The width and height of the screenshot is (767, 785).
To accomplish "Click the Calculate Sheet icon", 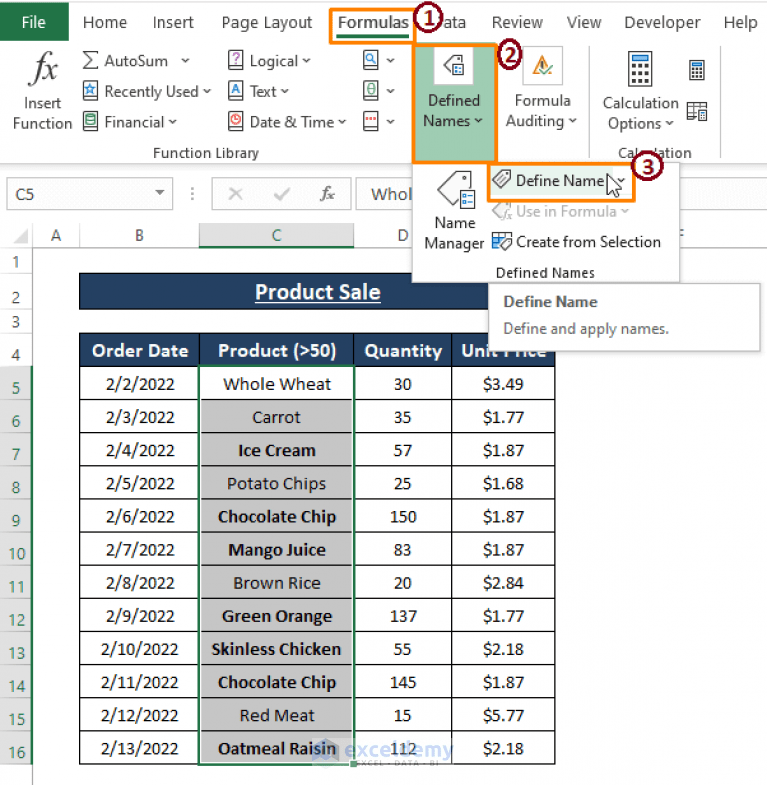I will (x=696, y=111).
